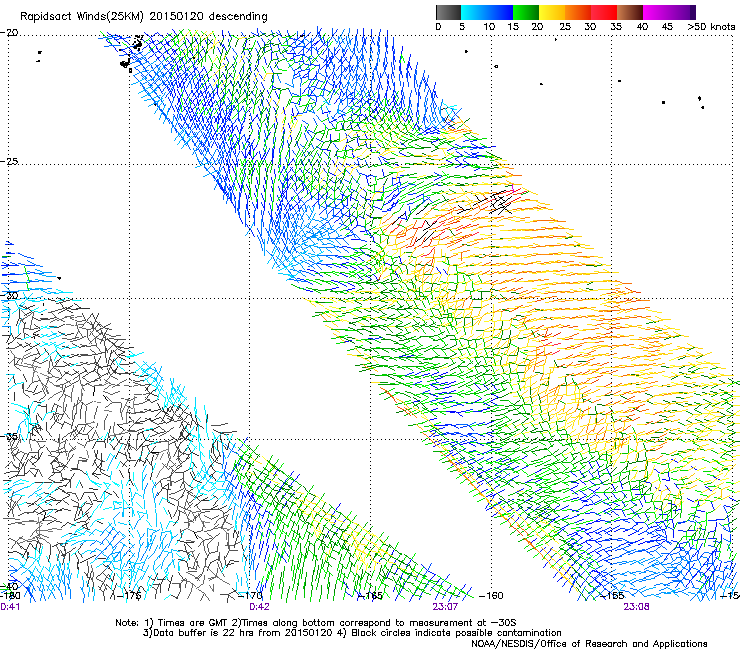
Task: Click the legend value 45
Action: click(667, 27)
